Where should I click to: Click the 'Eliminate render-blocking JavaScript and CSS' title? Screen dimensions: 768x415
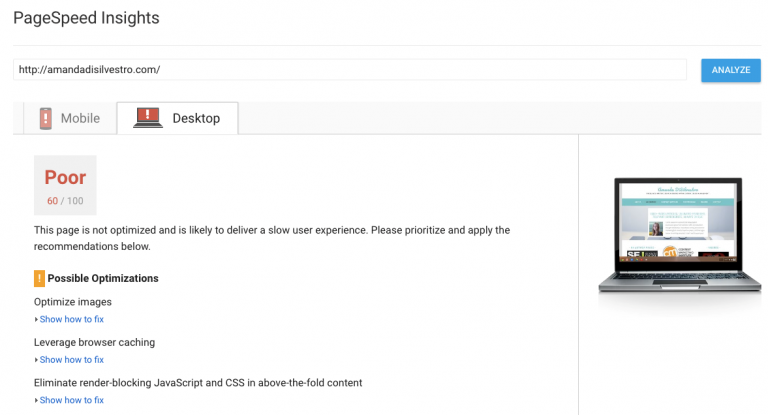click(x=198, y=382)
